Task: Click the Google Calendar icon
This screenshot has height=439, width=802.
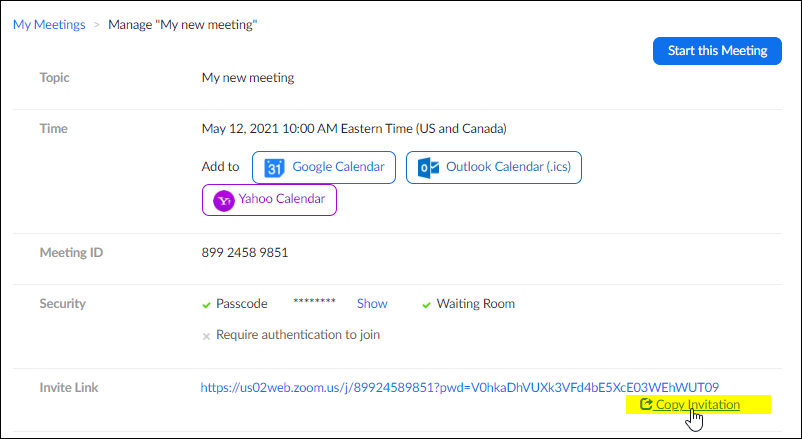Action: [274, 168]
